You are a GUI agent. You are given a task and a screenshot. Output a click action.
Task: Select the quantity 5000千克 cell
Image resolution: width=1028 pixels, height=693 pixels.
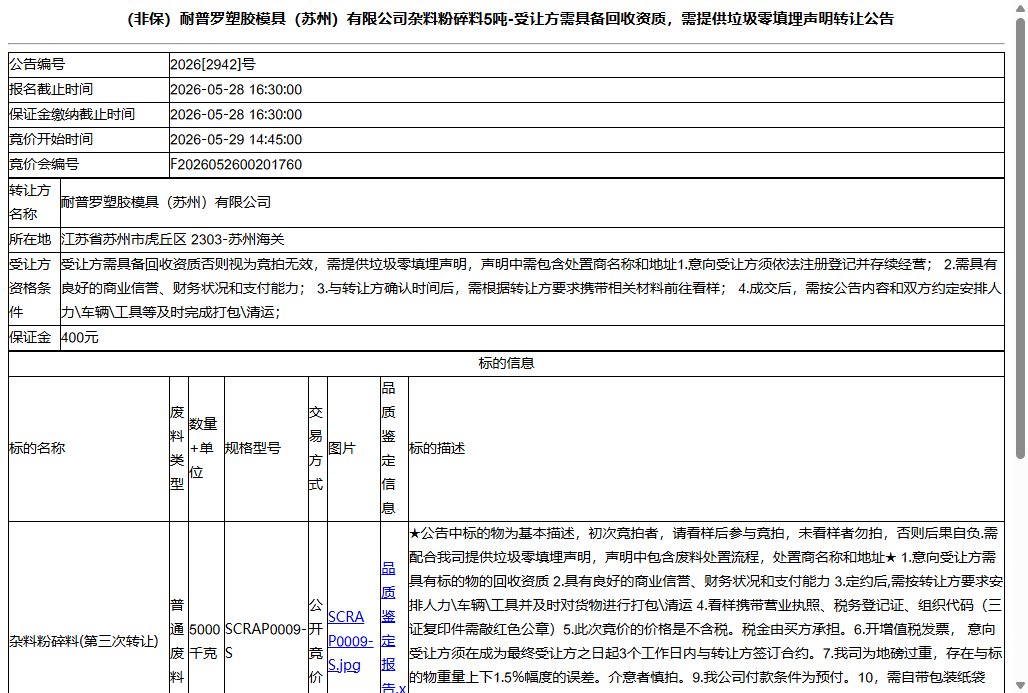(206, 641)
